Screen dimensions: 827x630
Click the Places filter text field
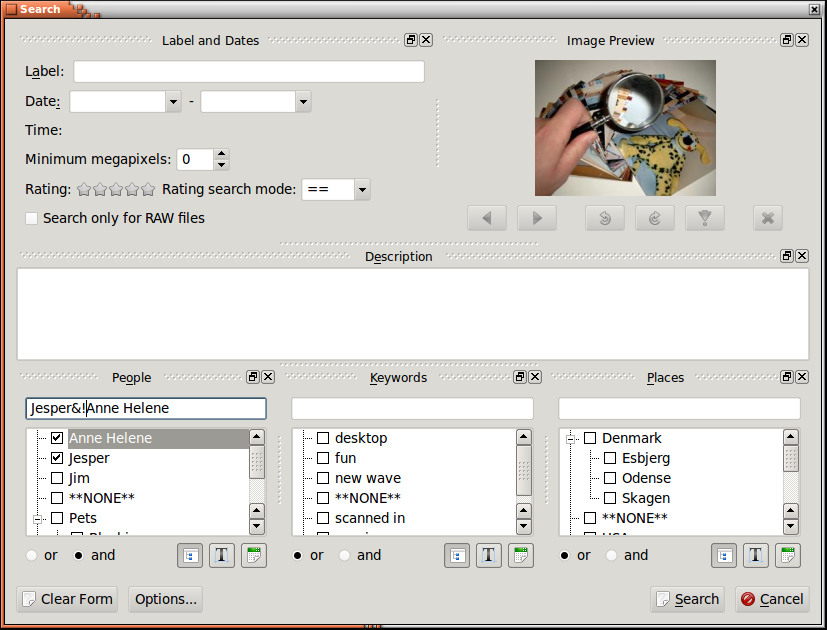(679, 408)
